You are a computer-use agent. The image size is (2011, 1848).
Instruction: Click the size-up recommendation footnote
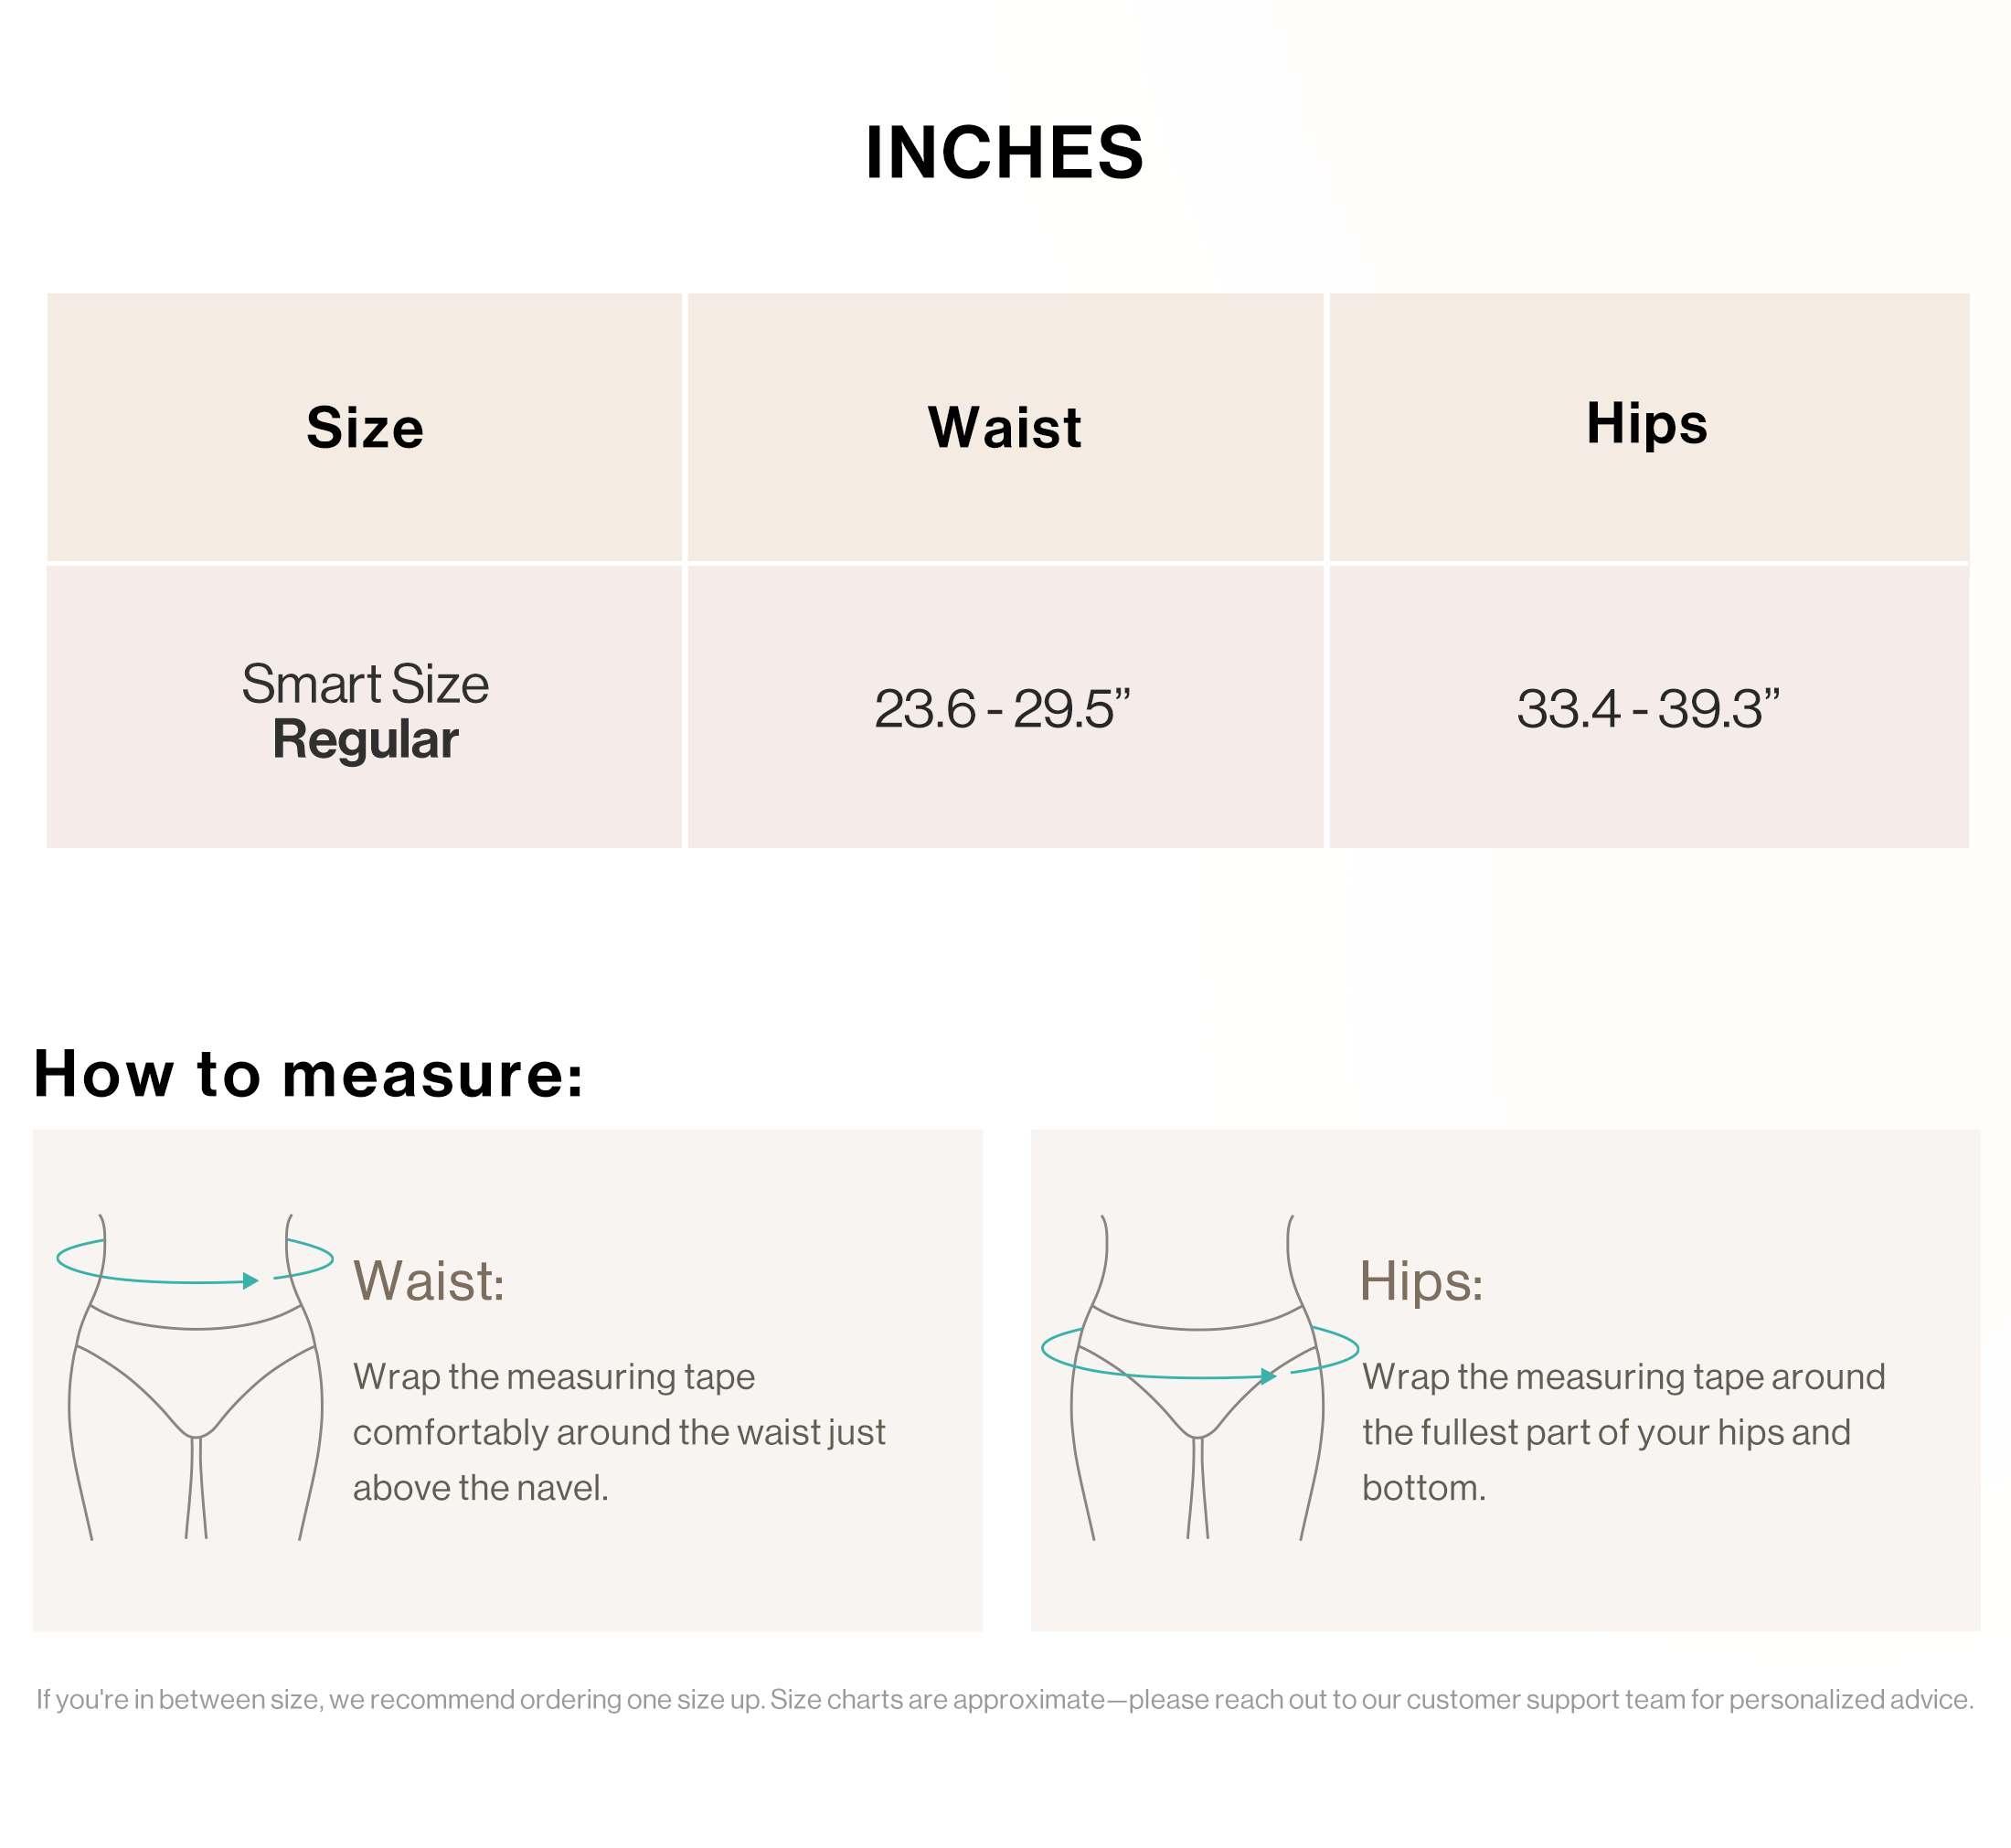coord(1005,1699)
